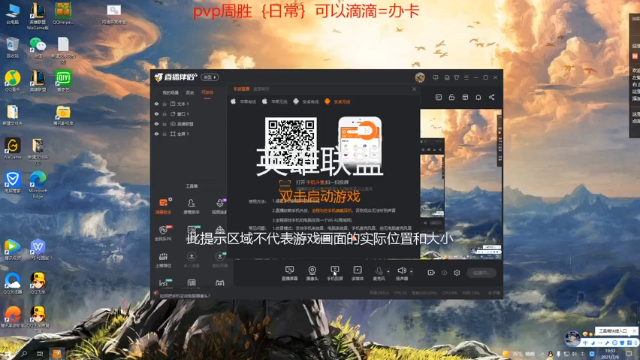This screenshot has height=360, width=640.
Task: Open the Windows Start menu
Action: [x=7, y=353]
